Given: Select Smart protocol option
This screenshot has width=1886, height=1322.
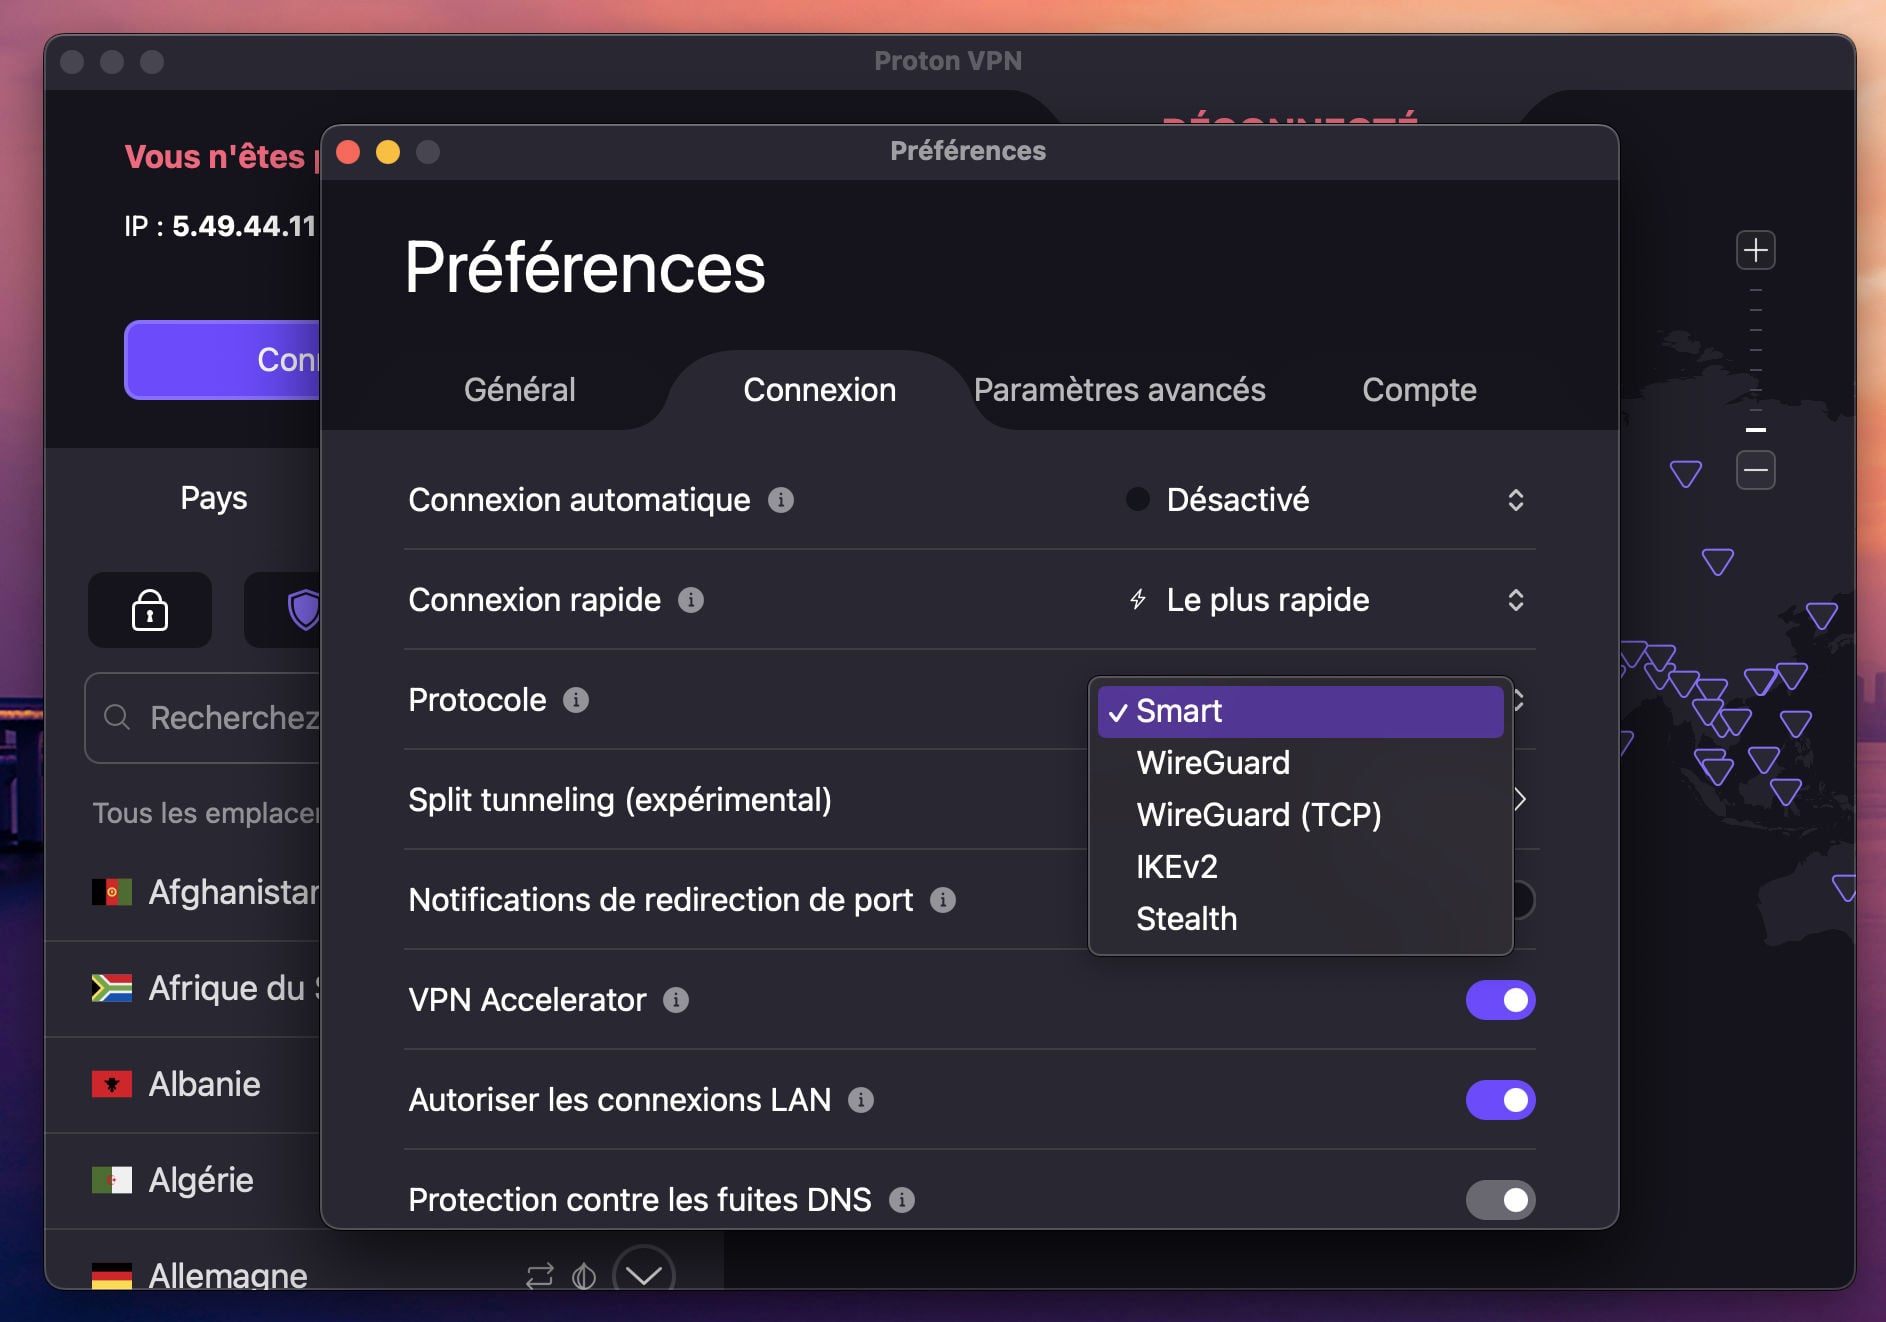Looking at the screenshot, I should [x=1300, y=711].
